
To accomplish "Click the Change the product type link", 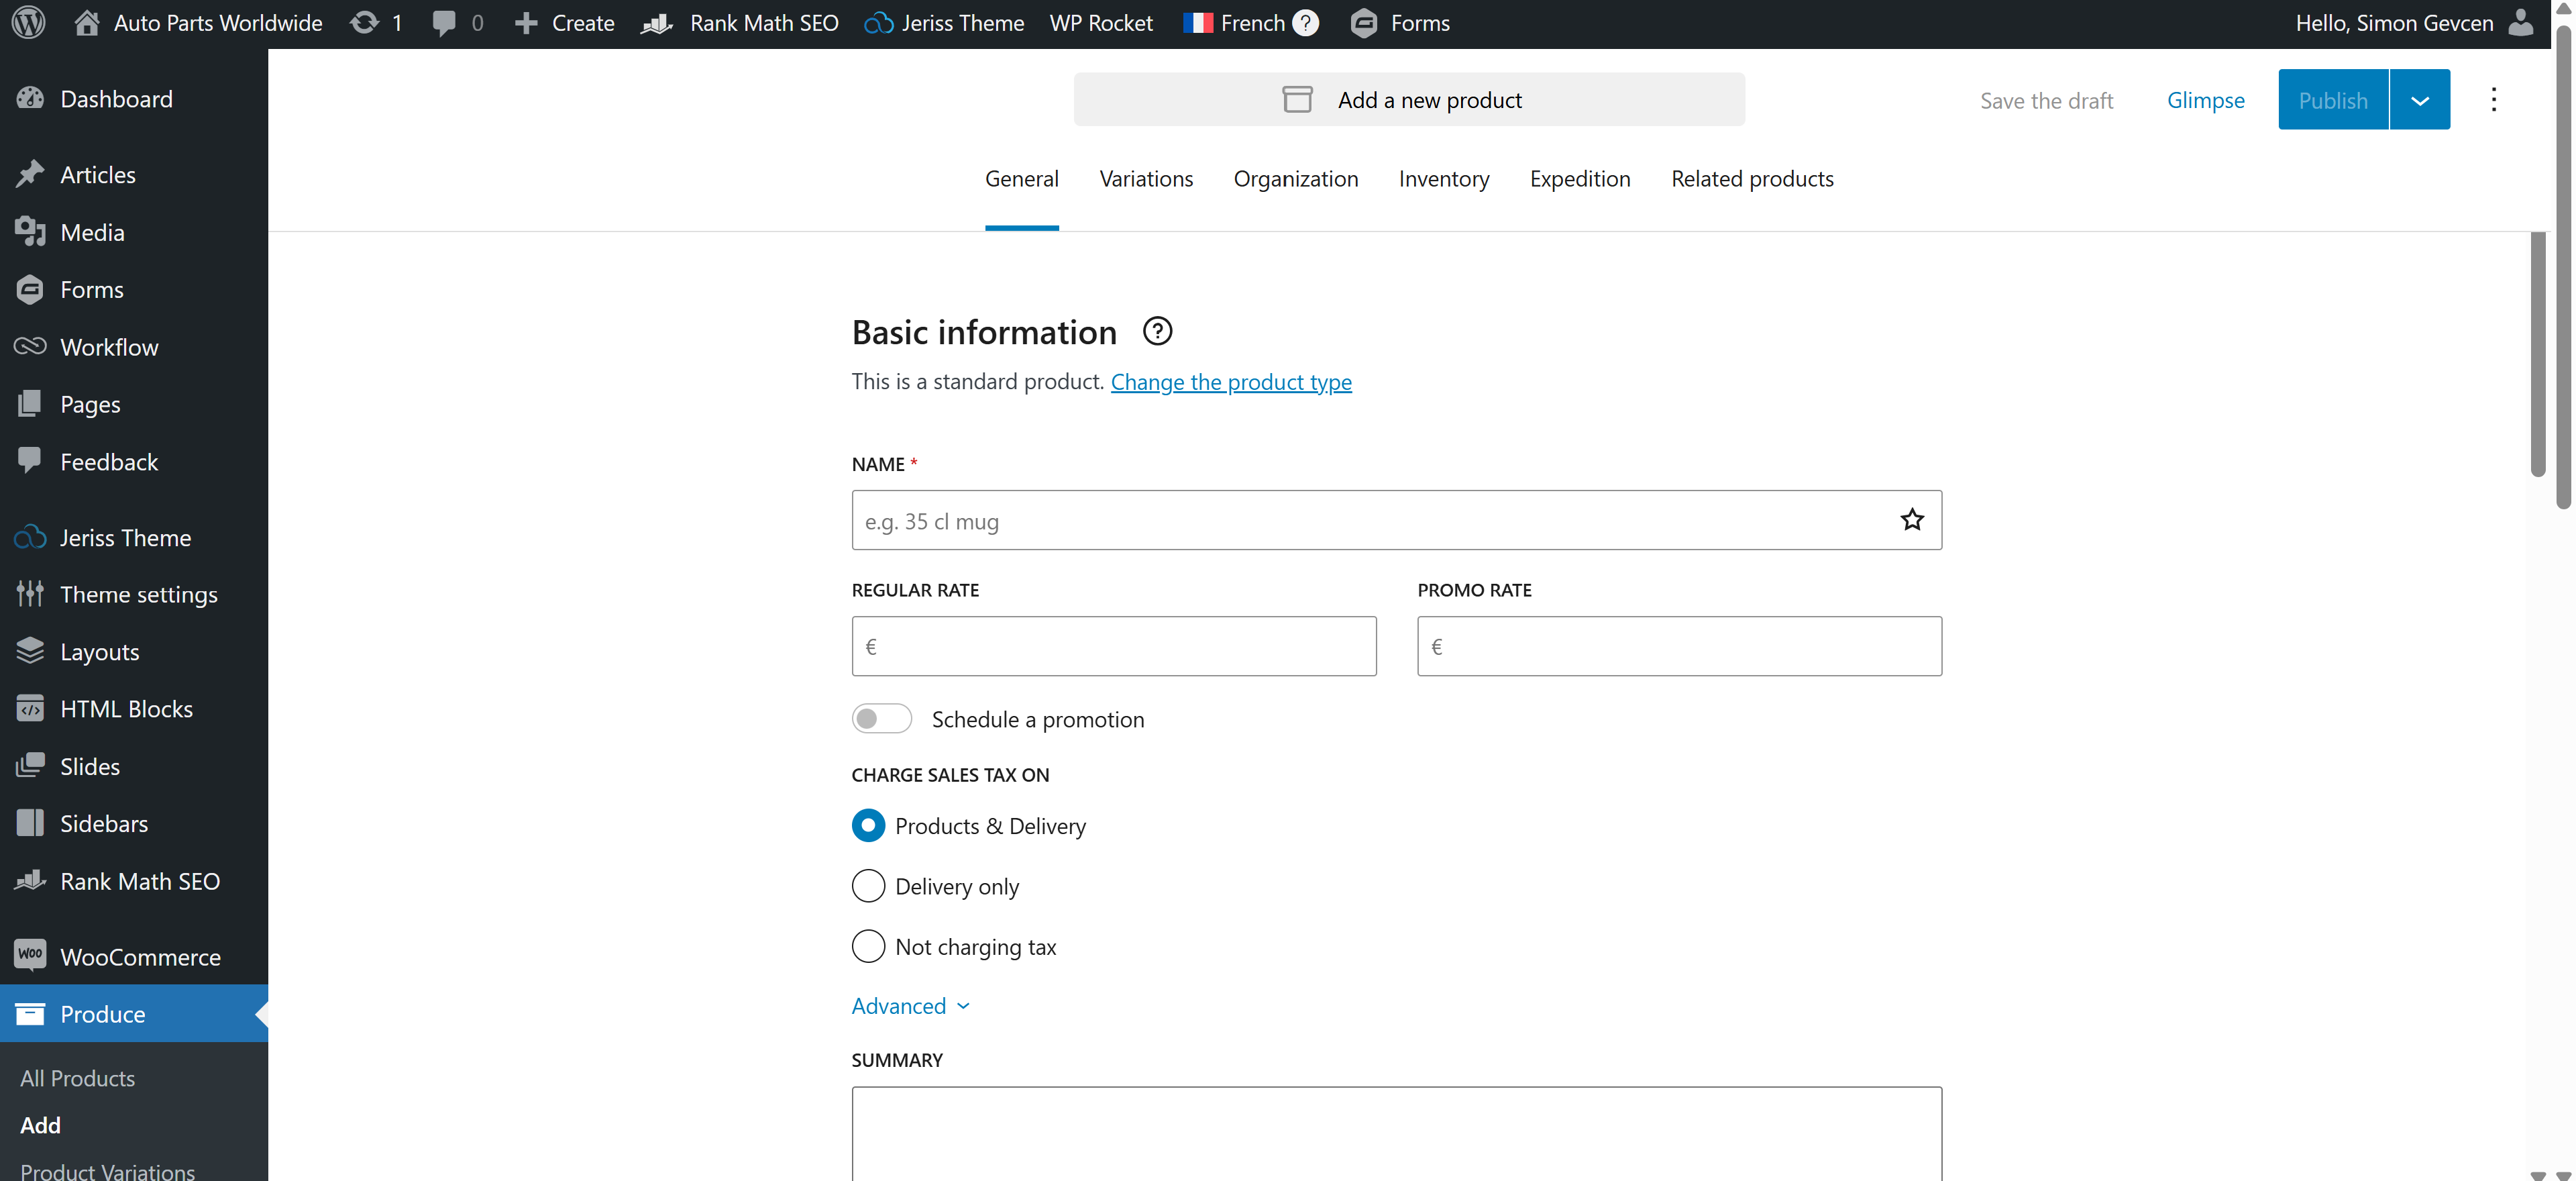I will tap(1230, 381).
